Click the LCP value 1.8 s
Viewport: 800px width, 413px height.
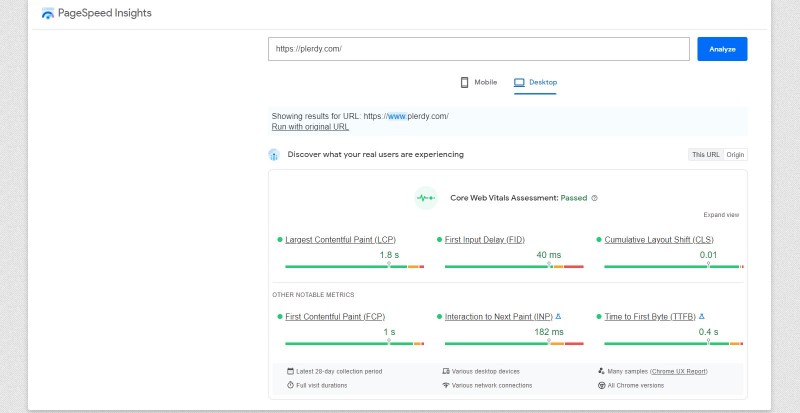coord(389,255)
